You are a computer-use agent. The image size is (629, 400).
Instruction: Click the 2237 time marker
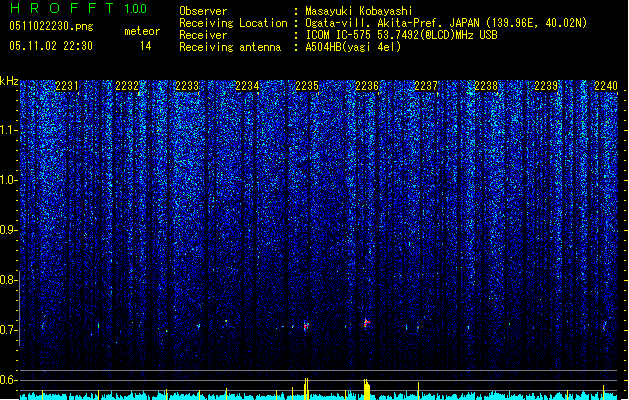pos(426,86)
